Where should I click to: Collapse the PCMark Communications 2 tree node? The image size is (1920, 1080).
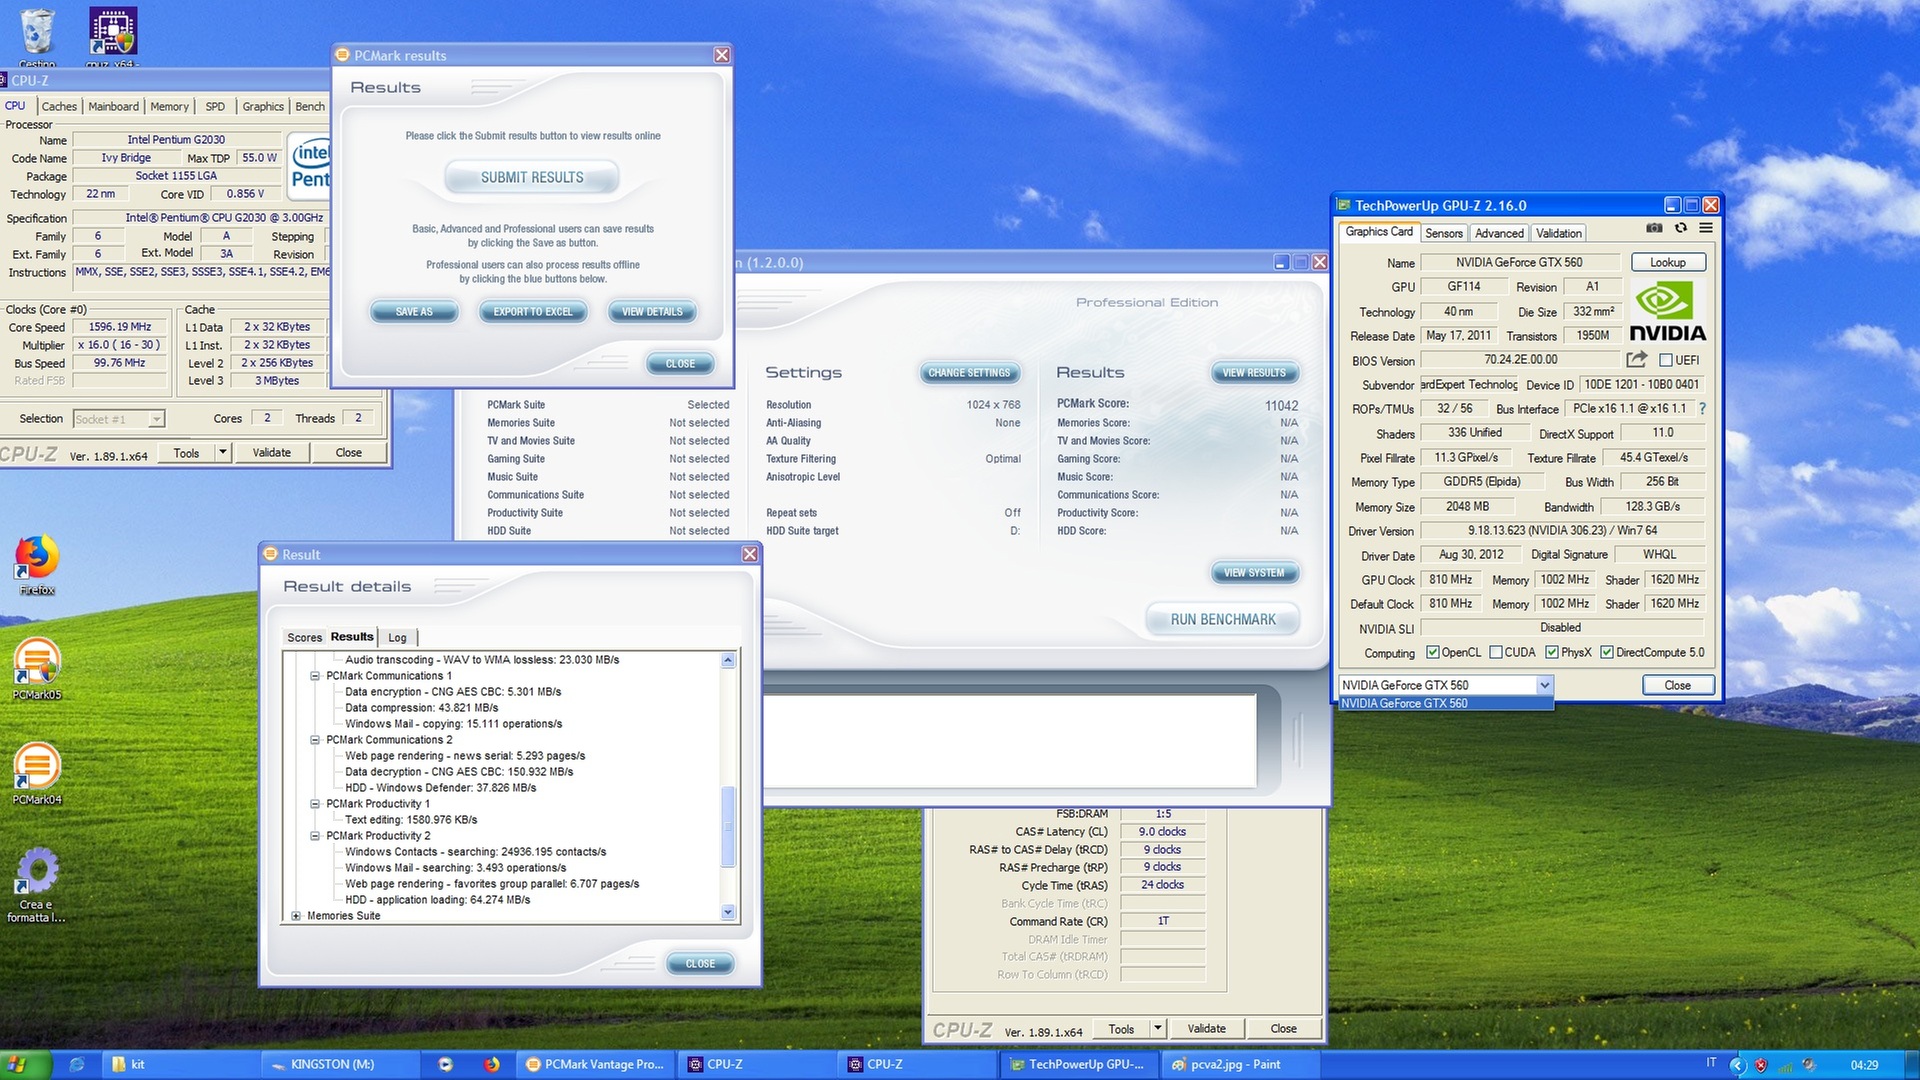(315, 740)
